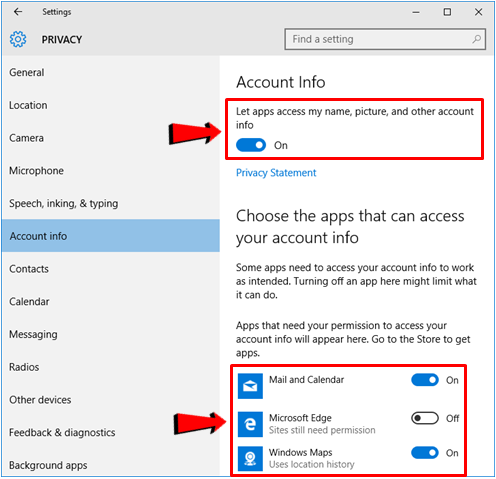This screenshot has width=496, height=479.
Task: Click the Settings window title text
Action: click(57, 12)
